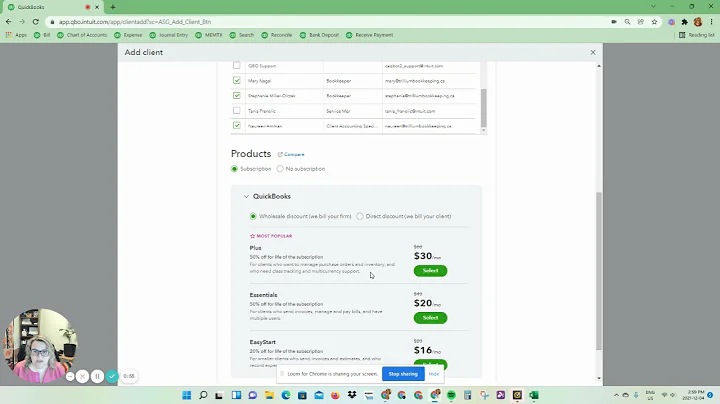Open the Calculator from the taskbar
Viewport: 720px width, 404px height.
click(x=467, y=395)
